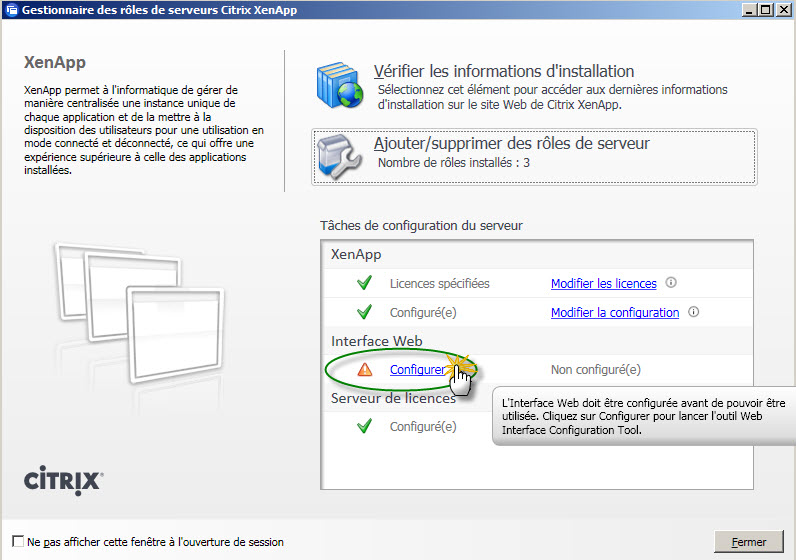Click Tâches de configuration du serveur label

[421, 225]
